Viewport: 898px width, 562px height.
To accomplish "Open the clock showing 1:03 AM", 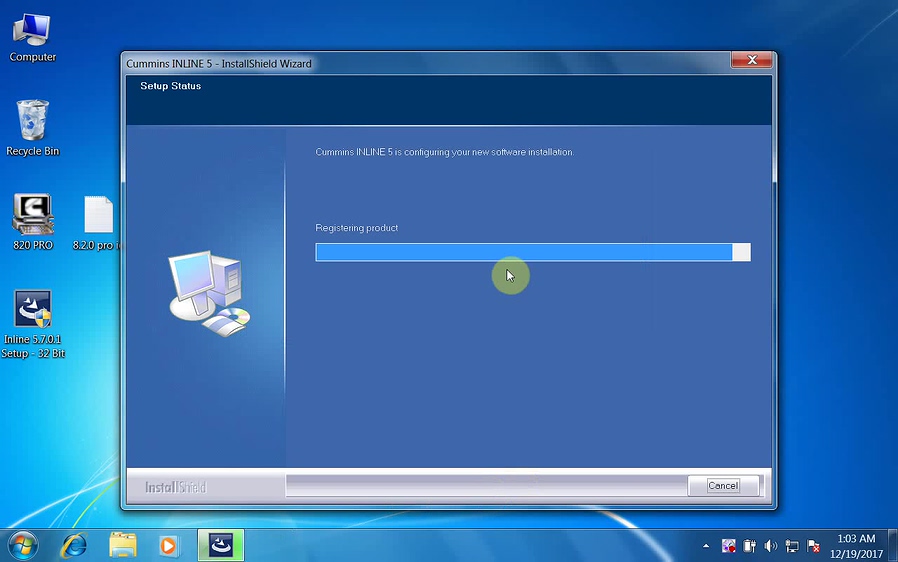I will pyautogui.click(x=856, y=546).
